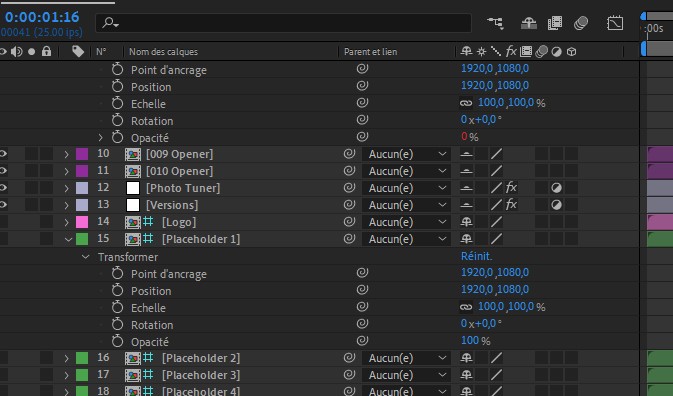
Task: Click the effects fx column header icon
Action: pyautogui.click(x=511, y=52)
